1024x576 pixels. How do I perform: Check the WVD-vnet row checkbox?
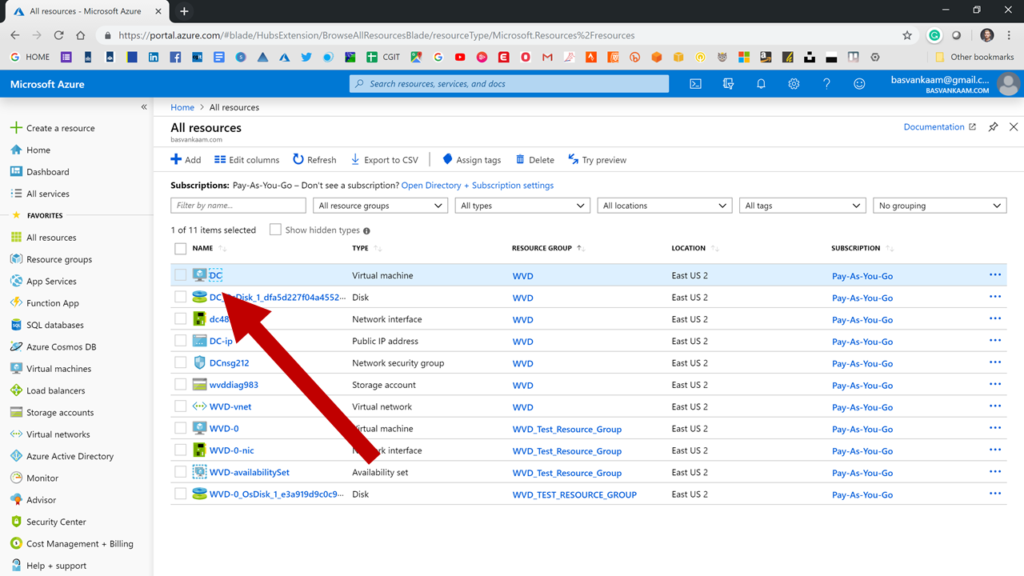[x=180, y=406]
